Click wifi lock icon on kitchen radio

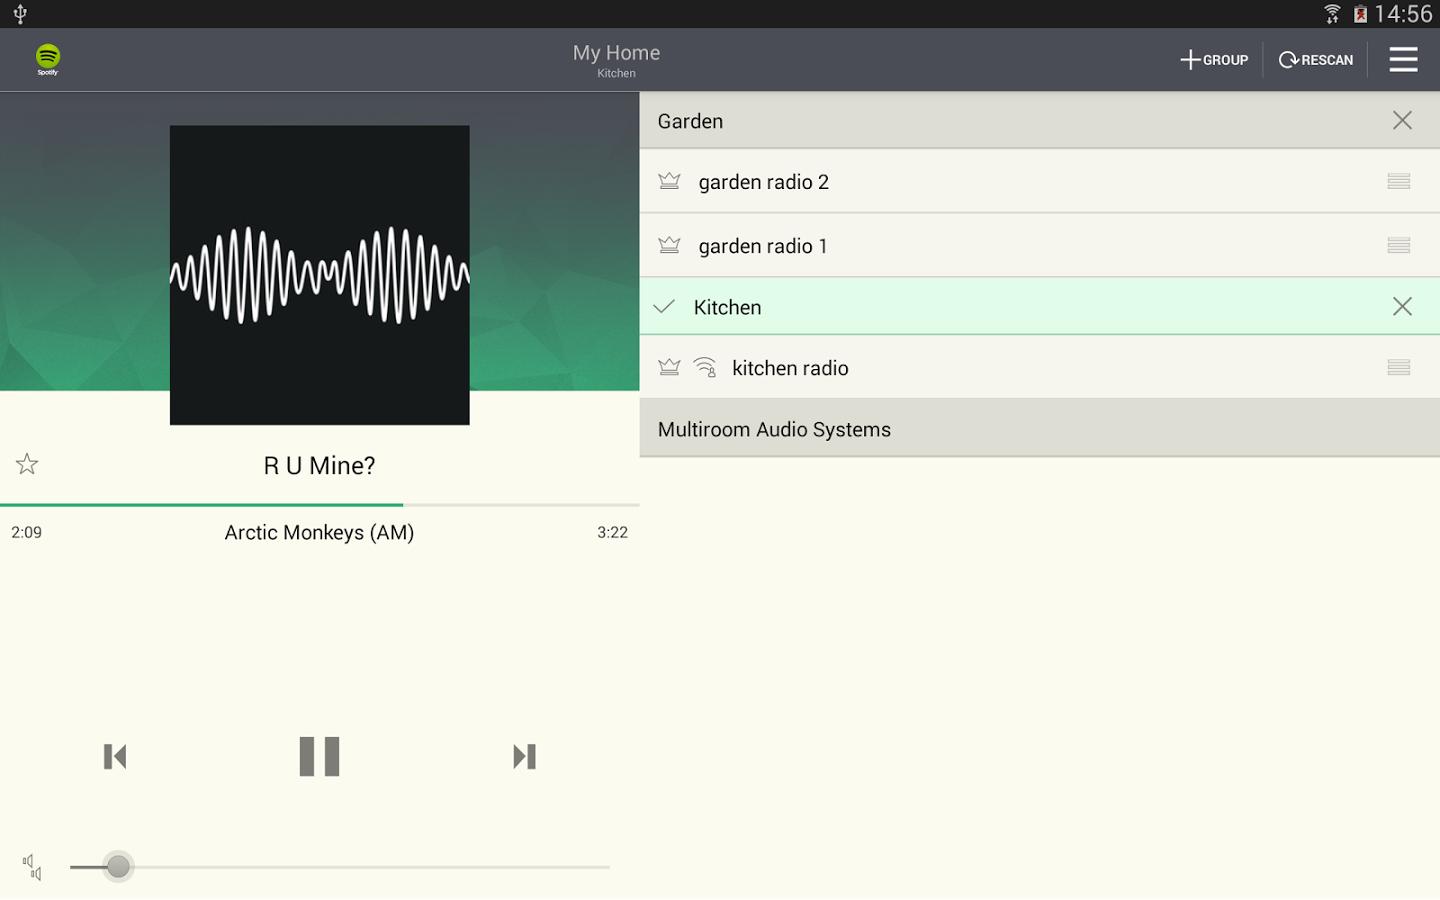pos(705,367)
